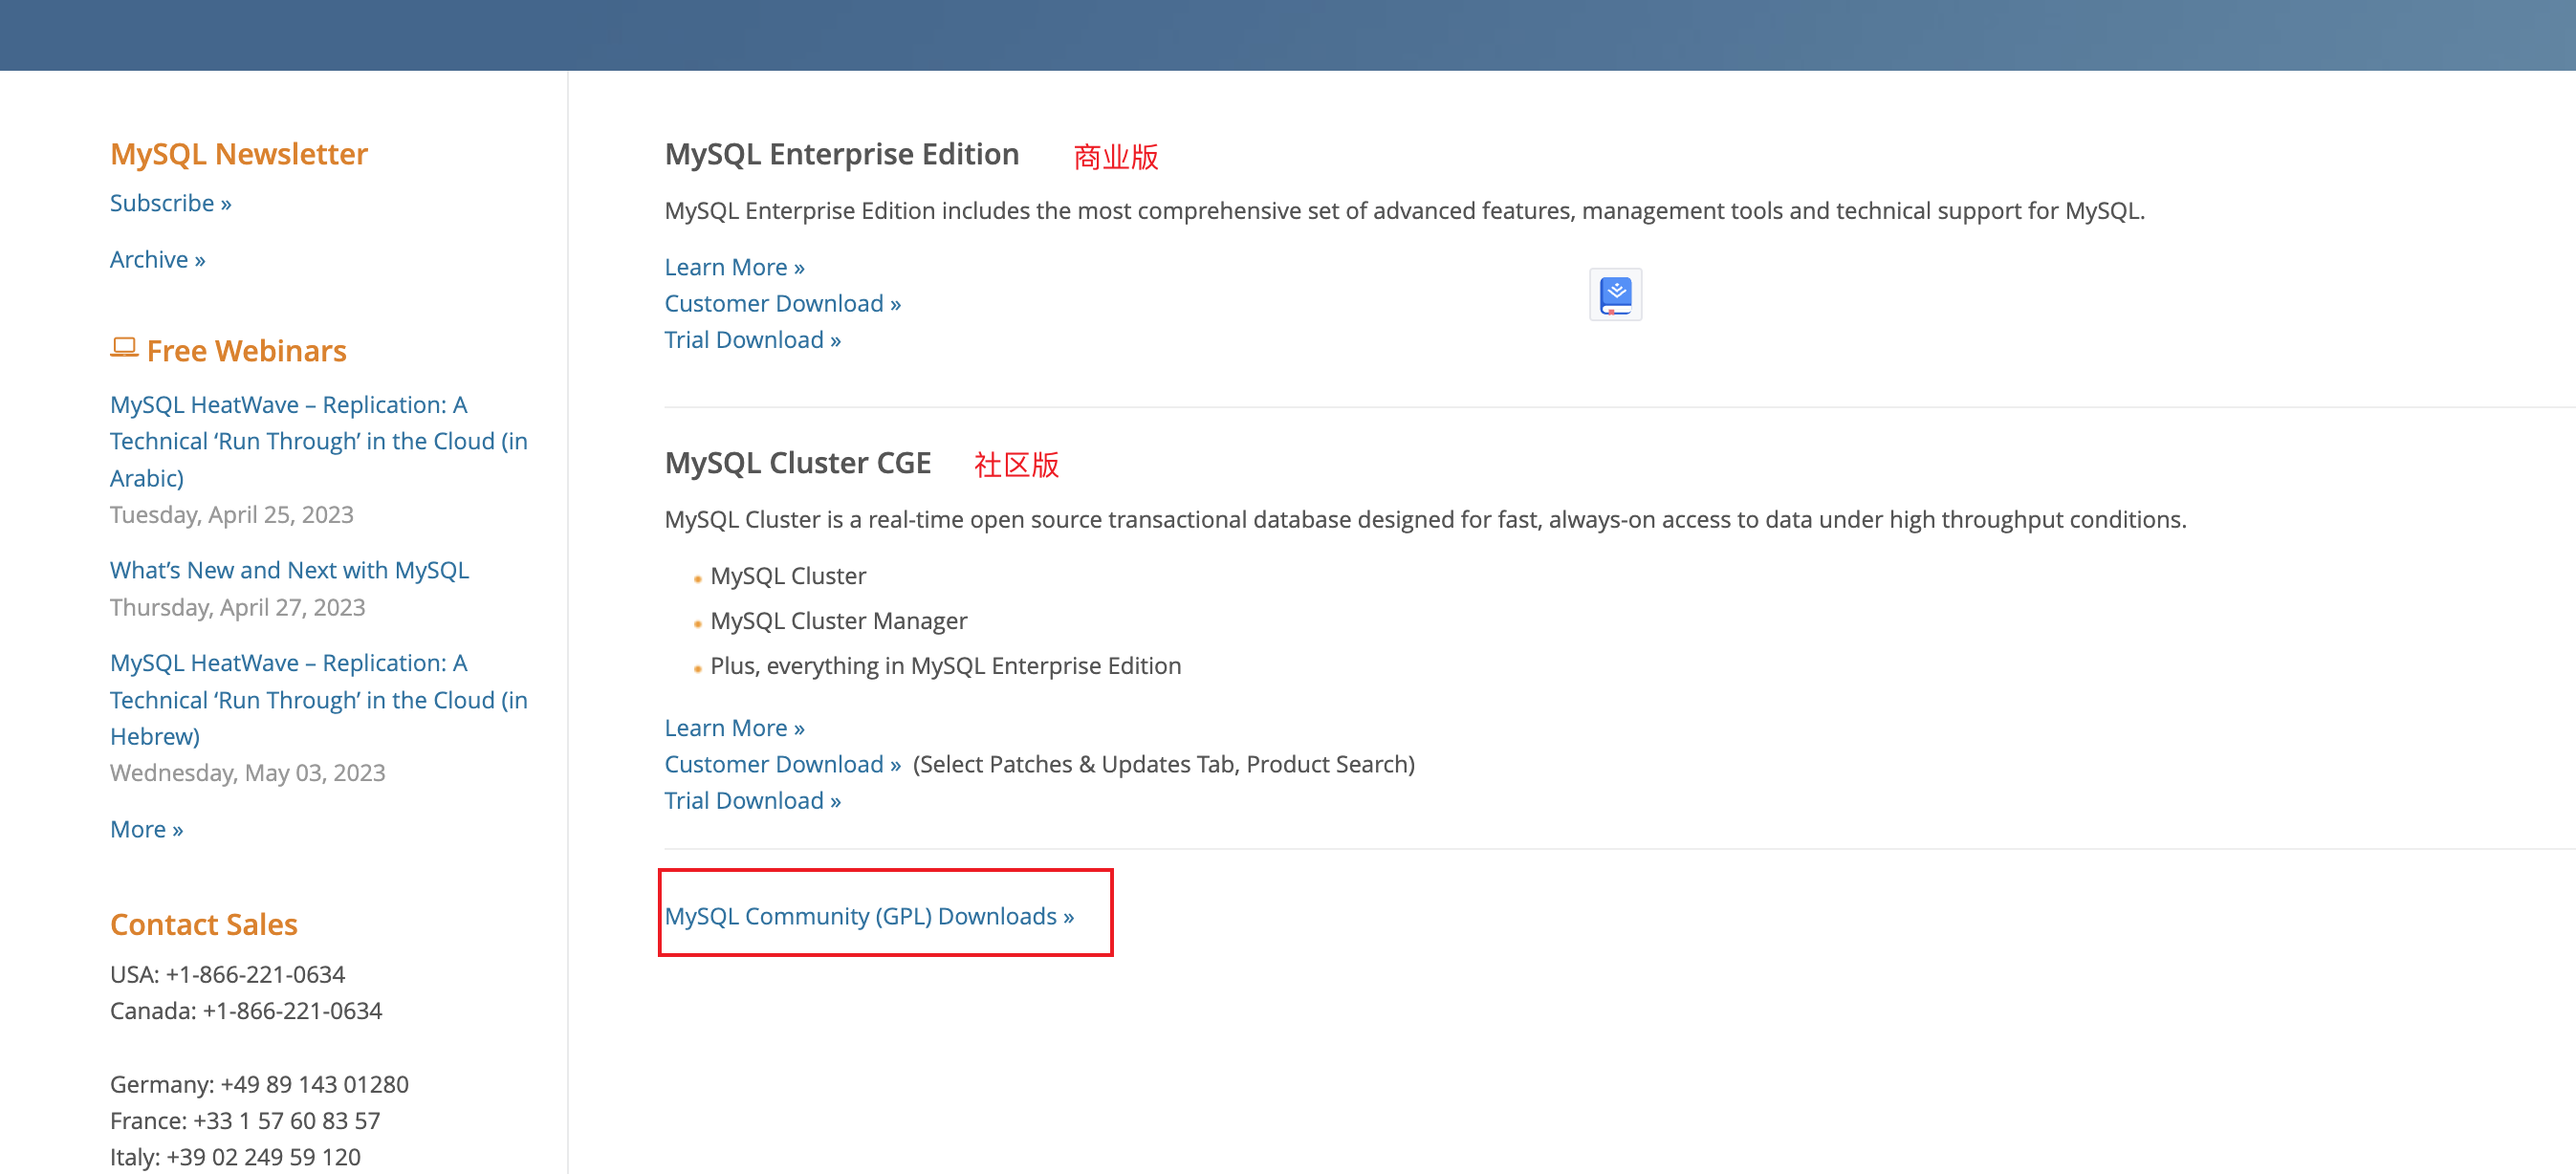Click the MySQL Cluster CGE heading
The width and height of the screenshot is (2576, 1174).
click(x=797, y=463)
